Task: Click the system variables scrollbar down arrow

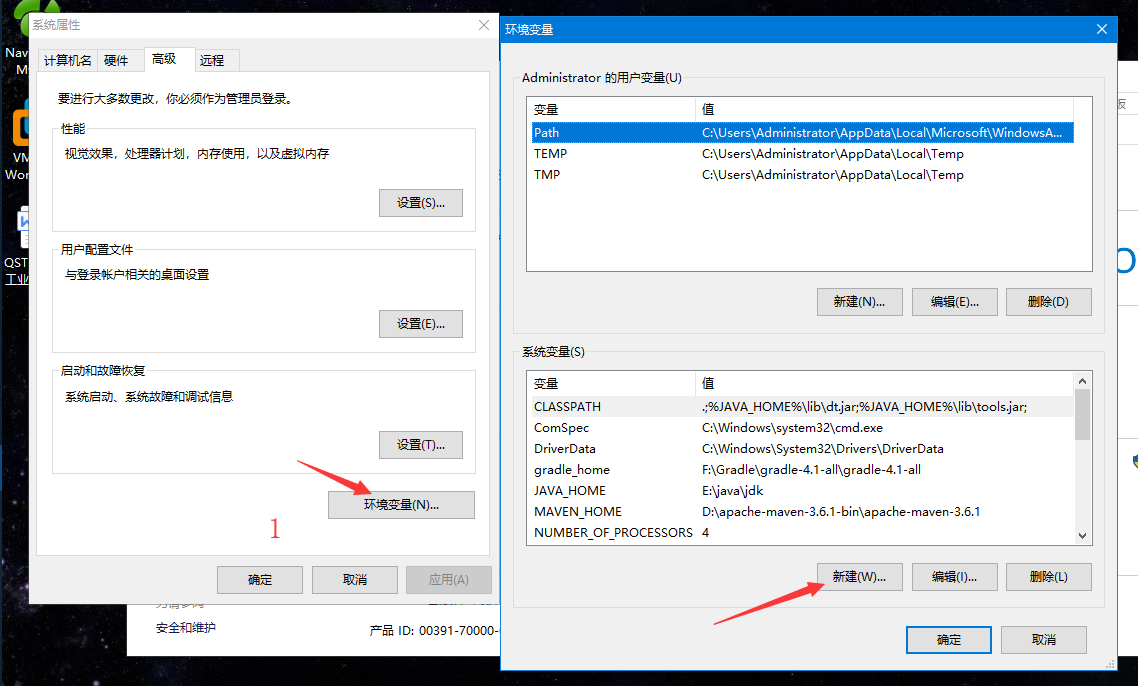Action: (x=1082, y=536)
